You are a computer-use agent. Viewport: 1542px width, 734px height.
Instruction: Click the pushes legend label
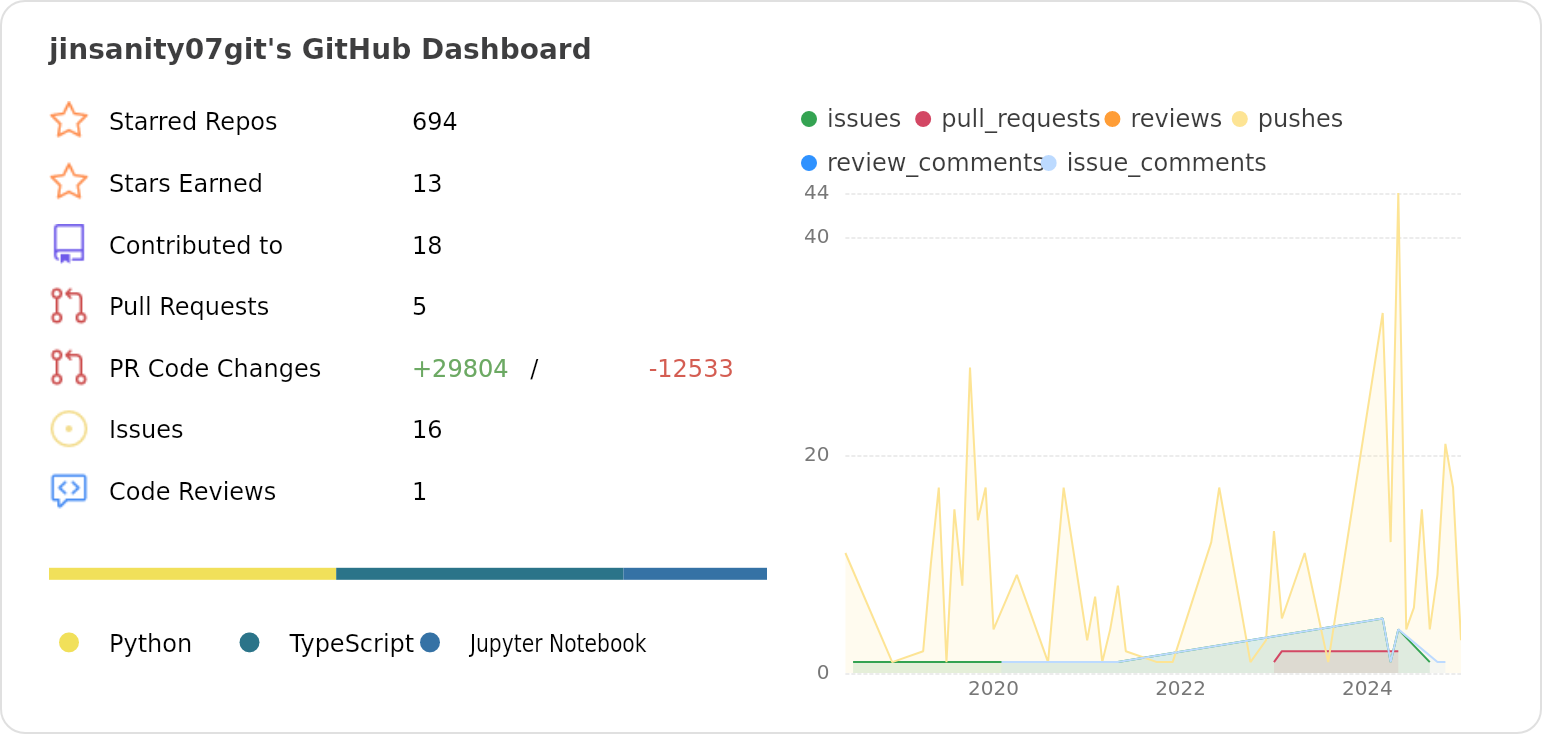point(1300,119)
